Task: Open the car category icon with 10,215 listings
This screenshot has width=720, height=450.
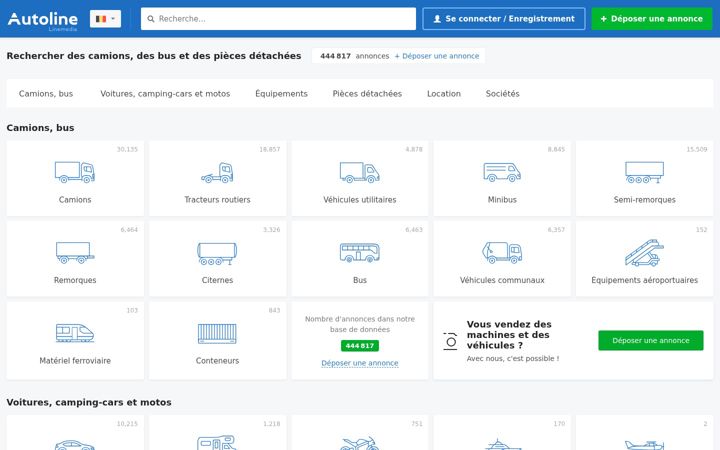Action: pyautogui.click(x=75, y=444)
